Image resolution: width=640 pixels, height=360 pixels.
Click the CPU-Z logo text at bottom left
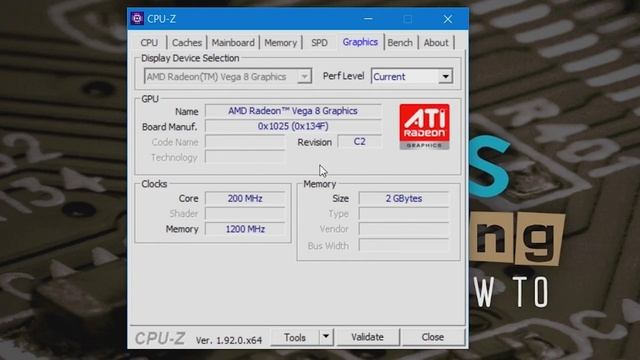pyautogui.click(x=160, y=338)
